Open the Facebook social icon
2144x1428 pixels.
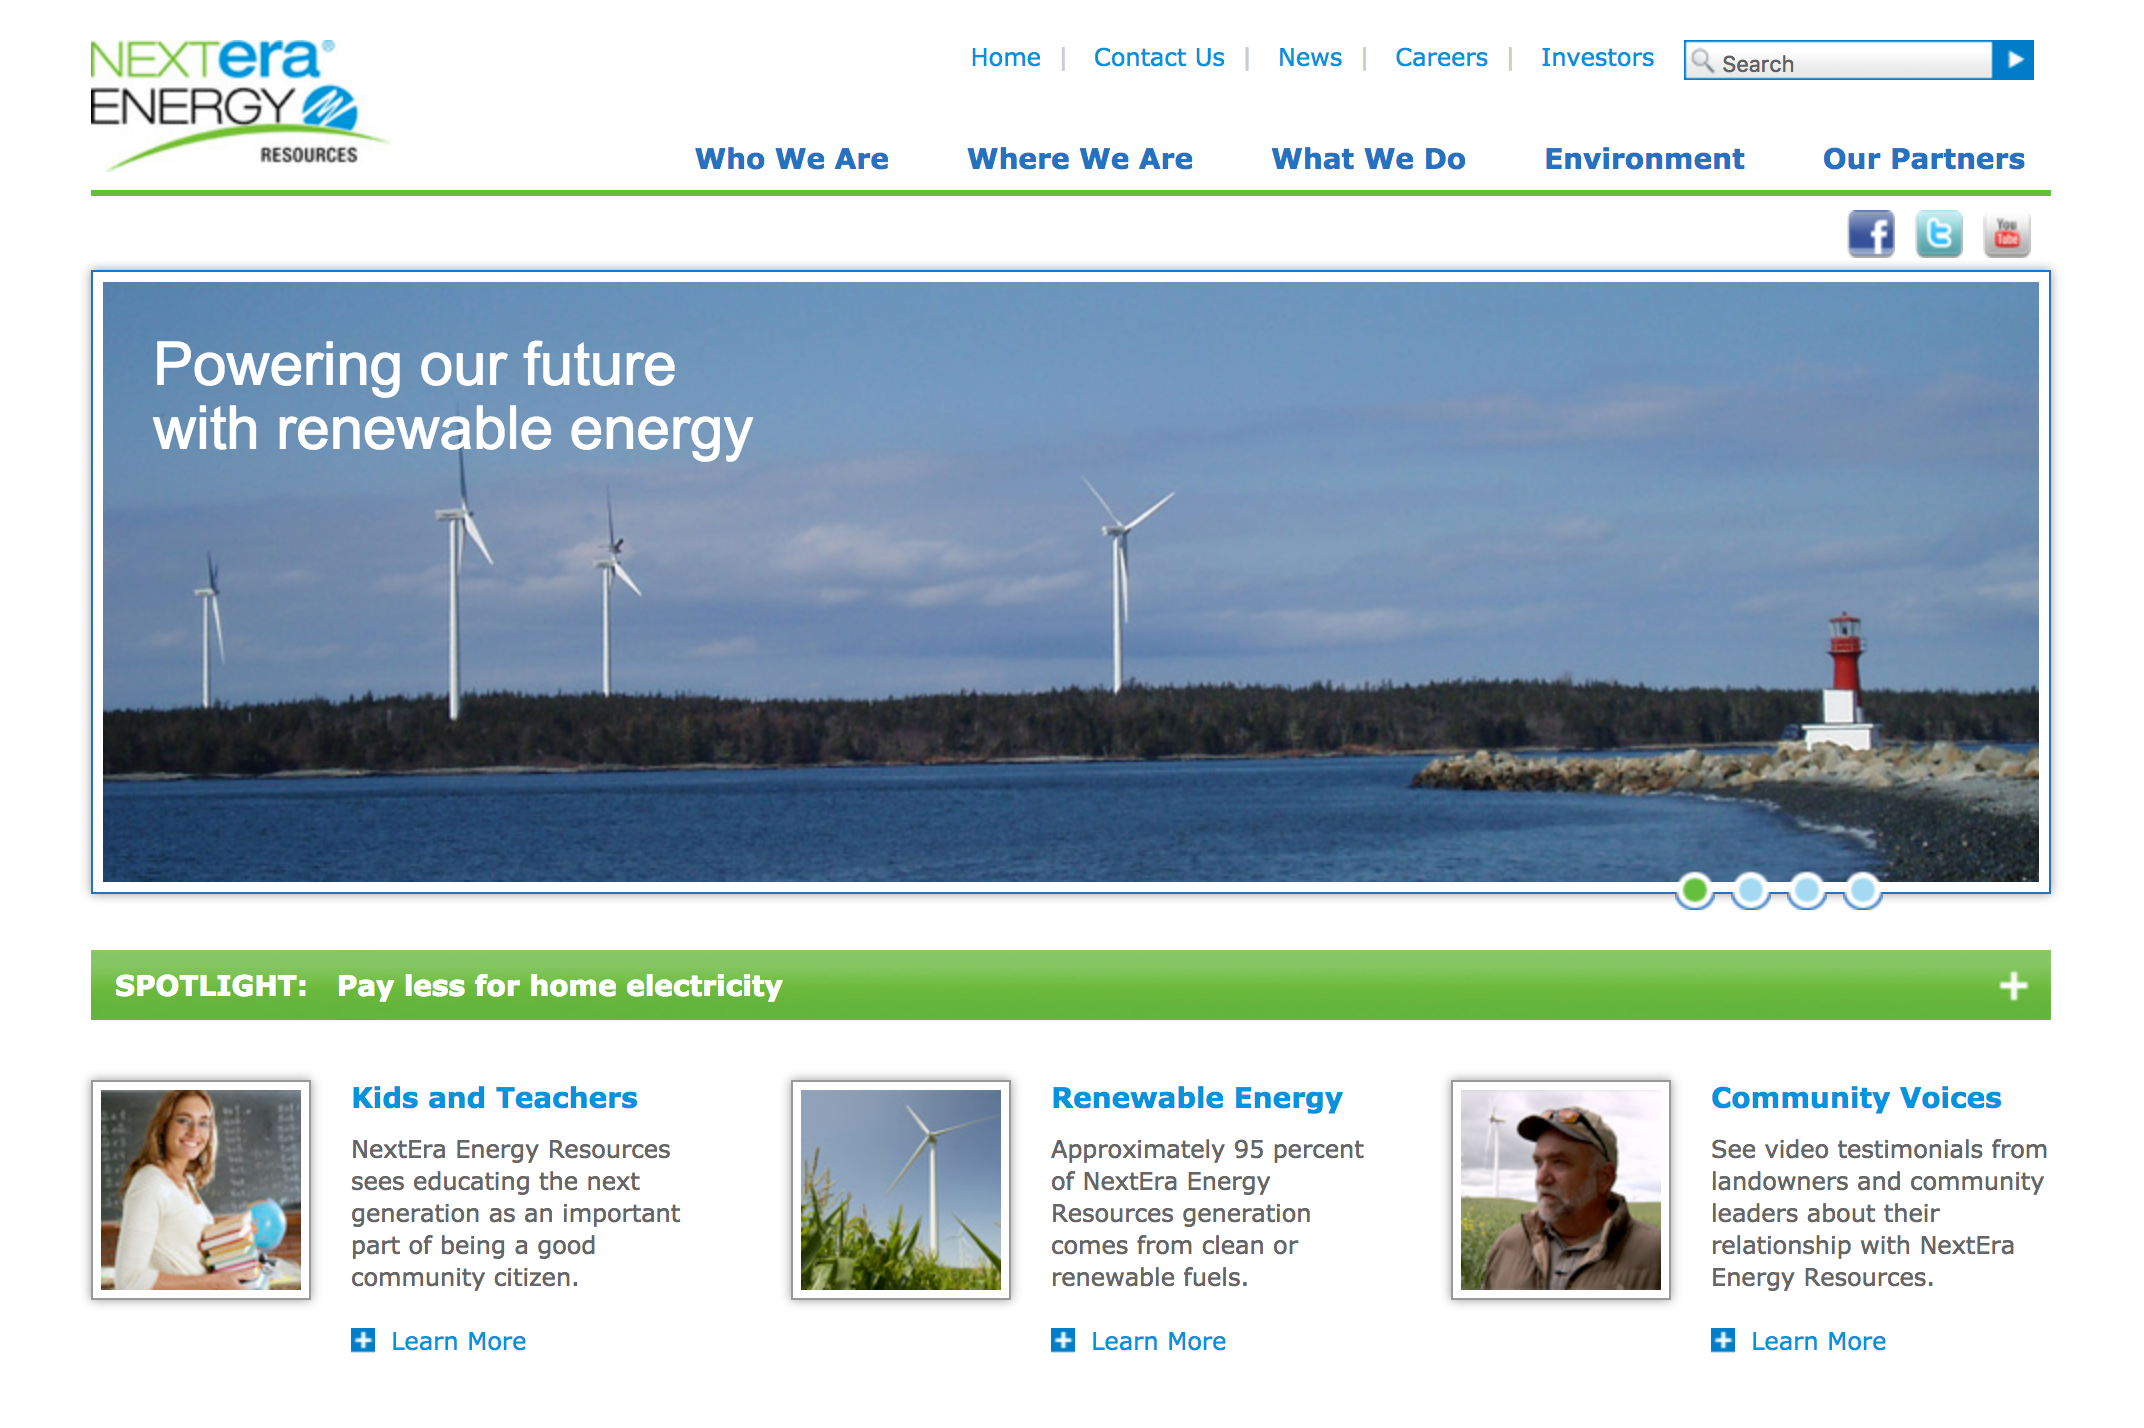[1870, 235]
